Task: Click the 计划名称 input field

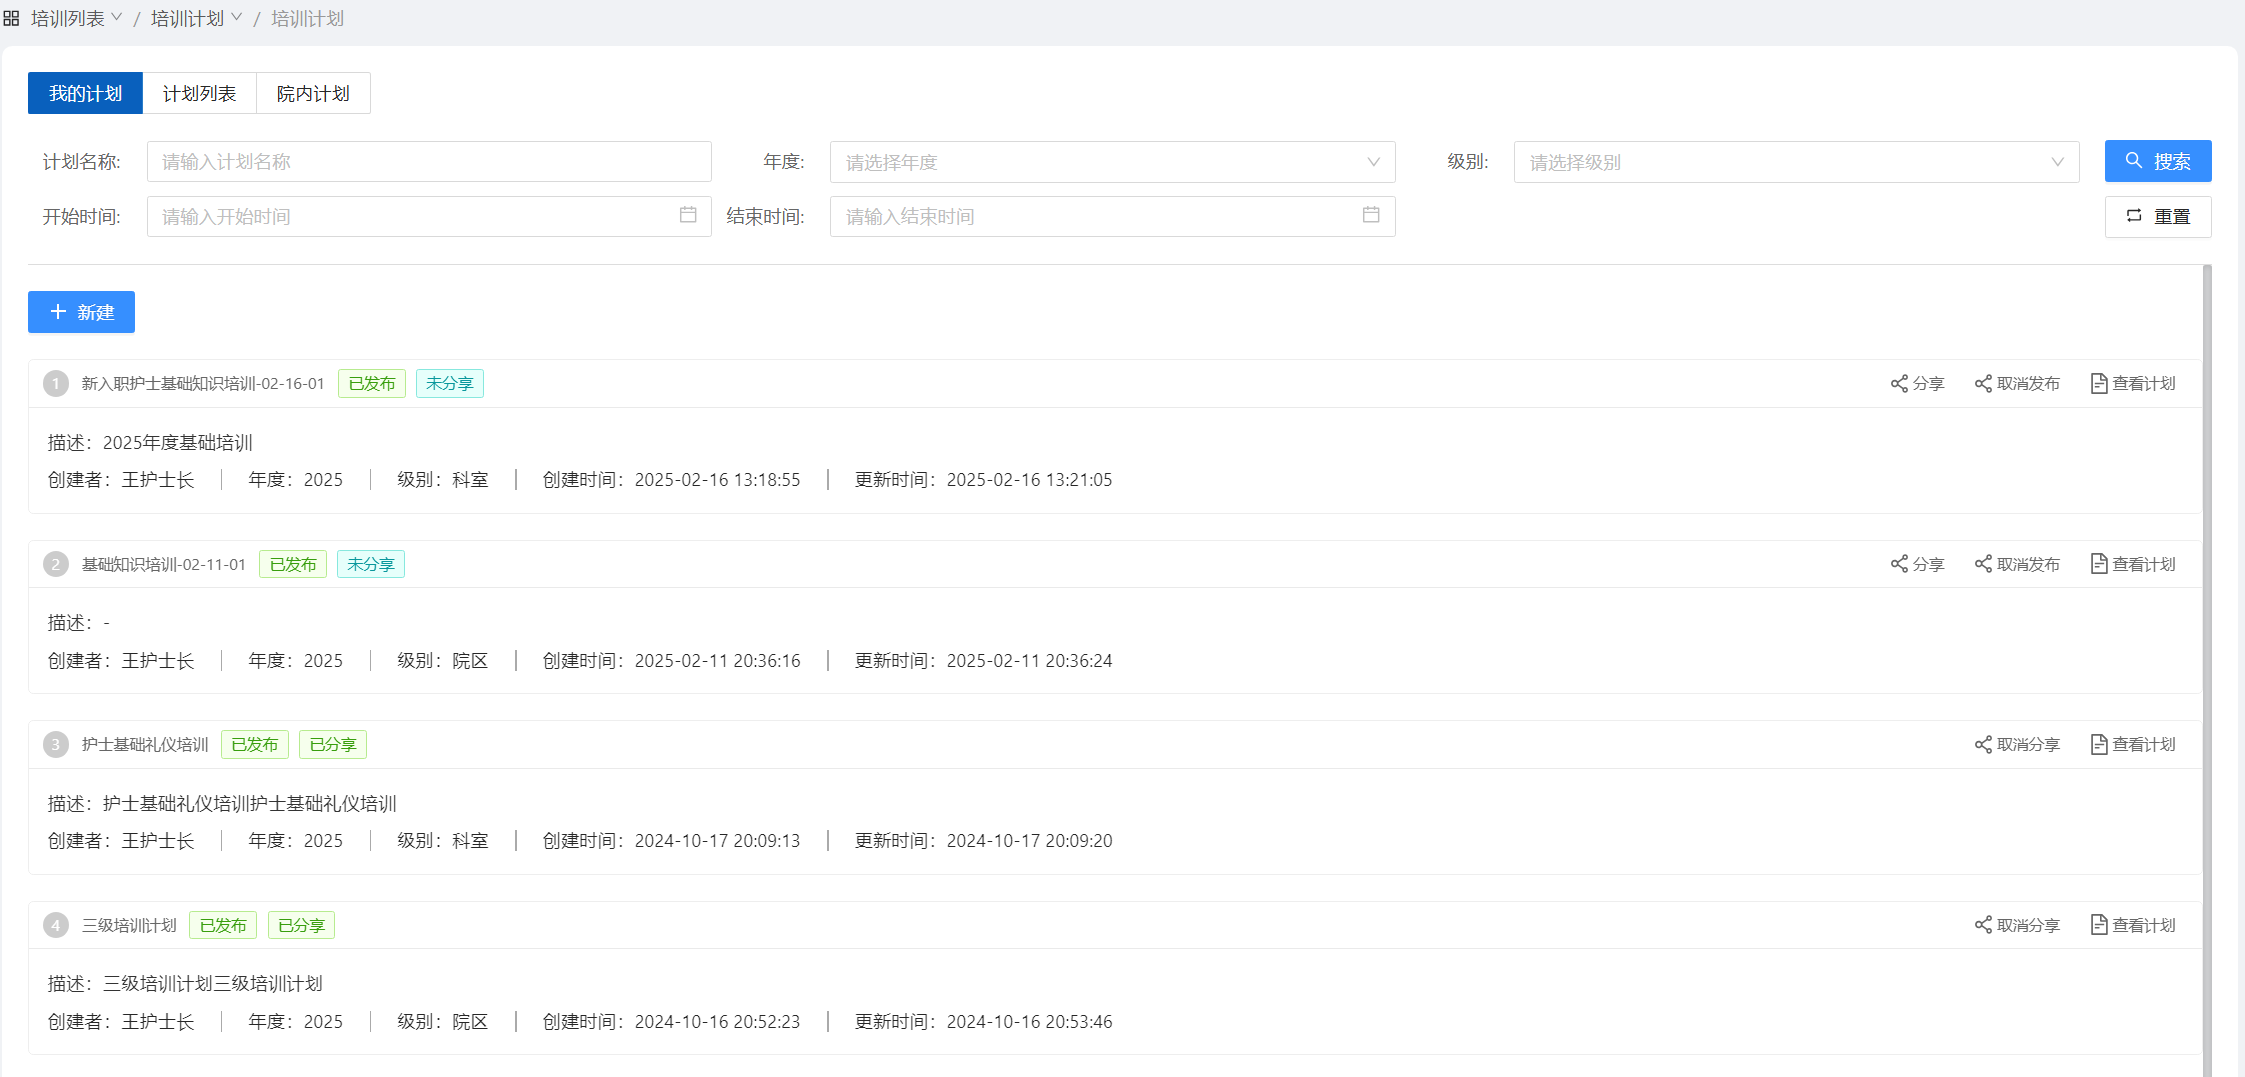Action: (429, 162)
